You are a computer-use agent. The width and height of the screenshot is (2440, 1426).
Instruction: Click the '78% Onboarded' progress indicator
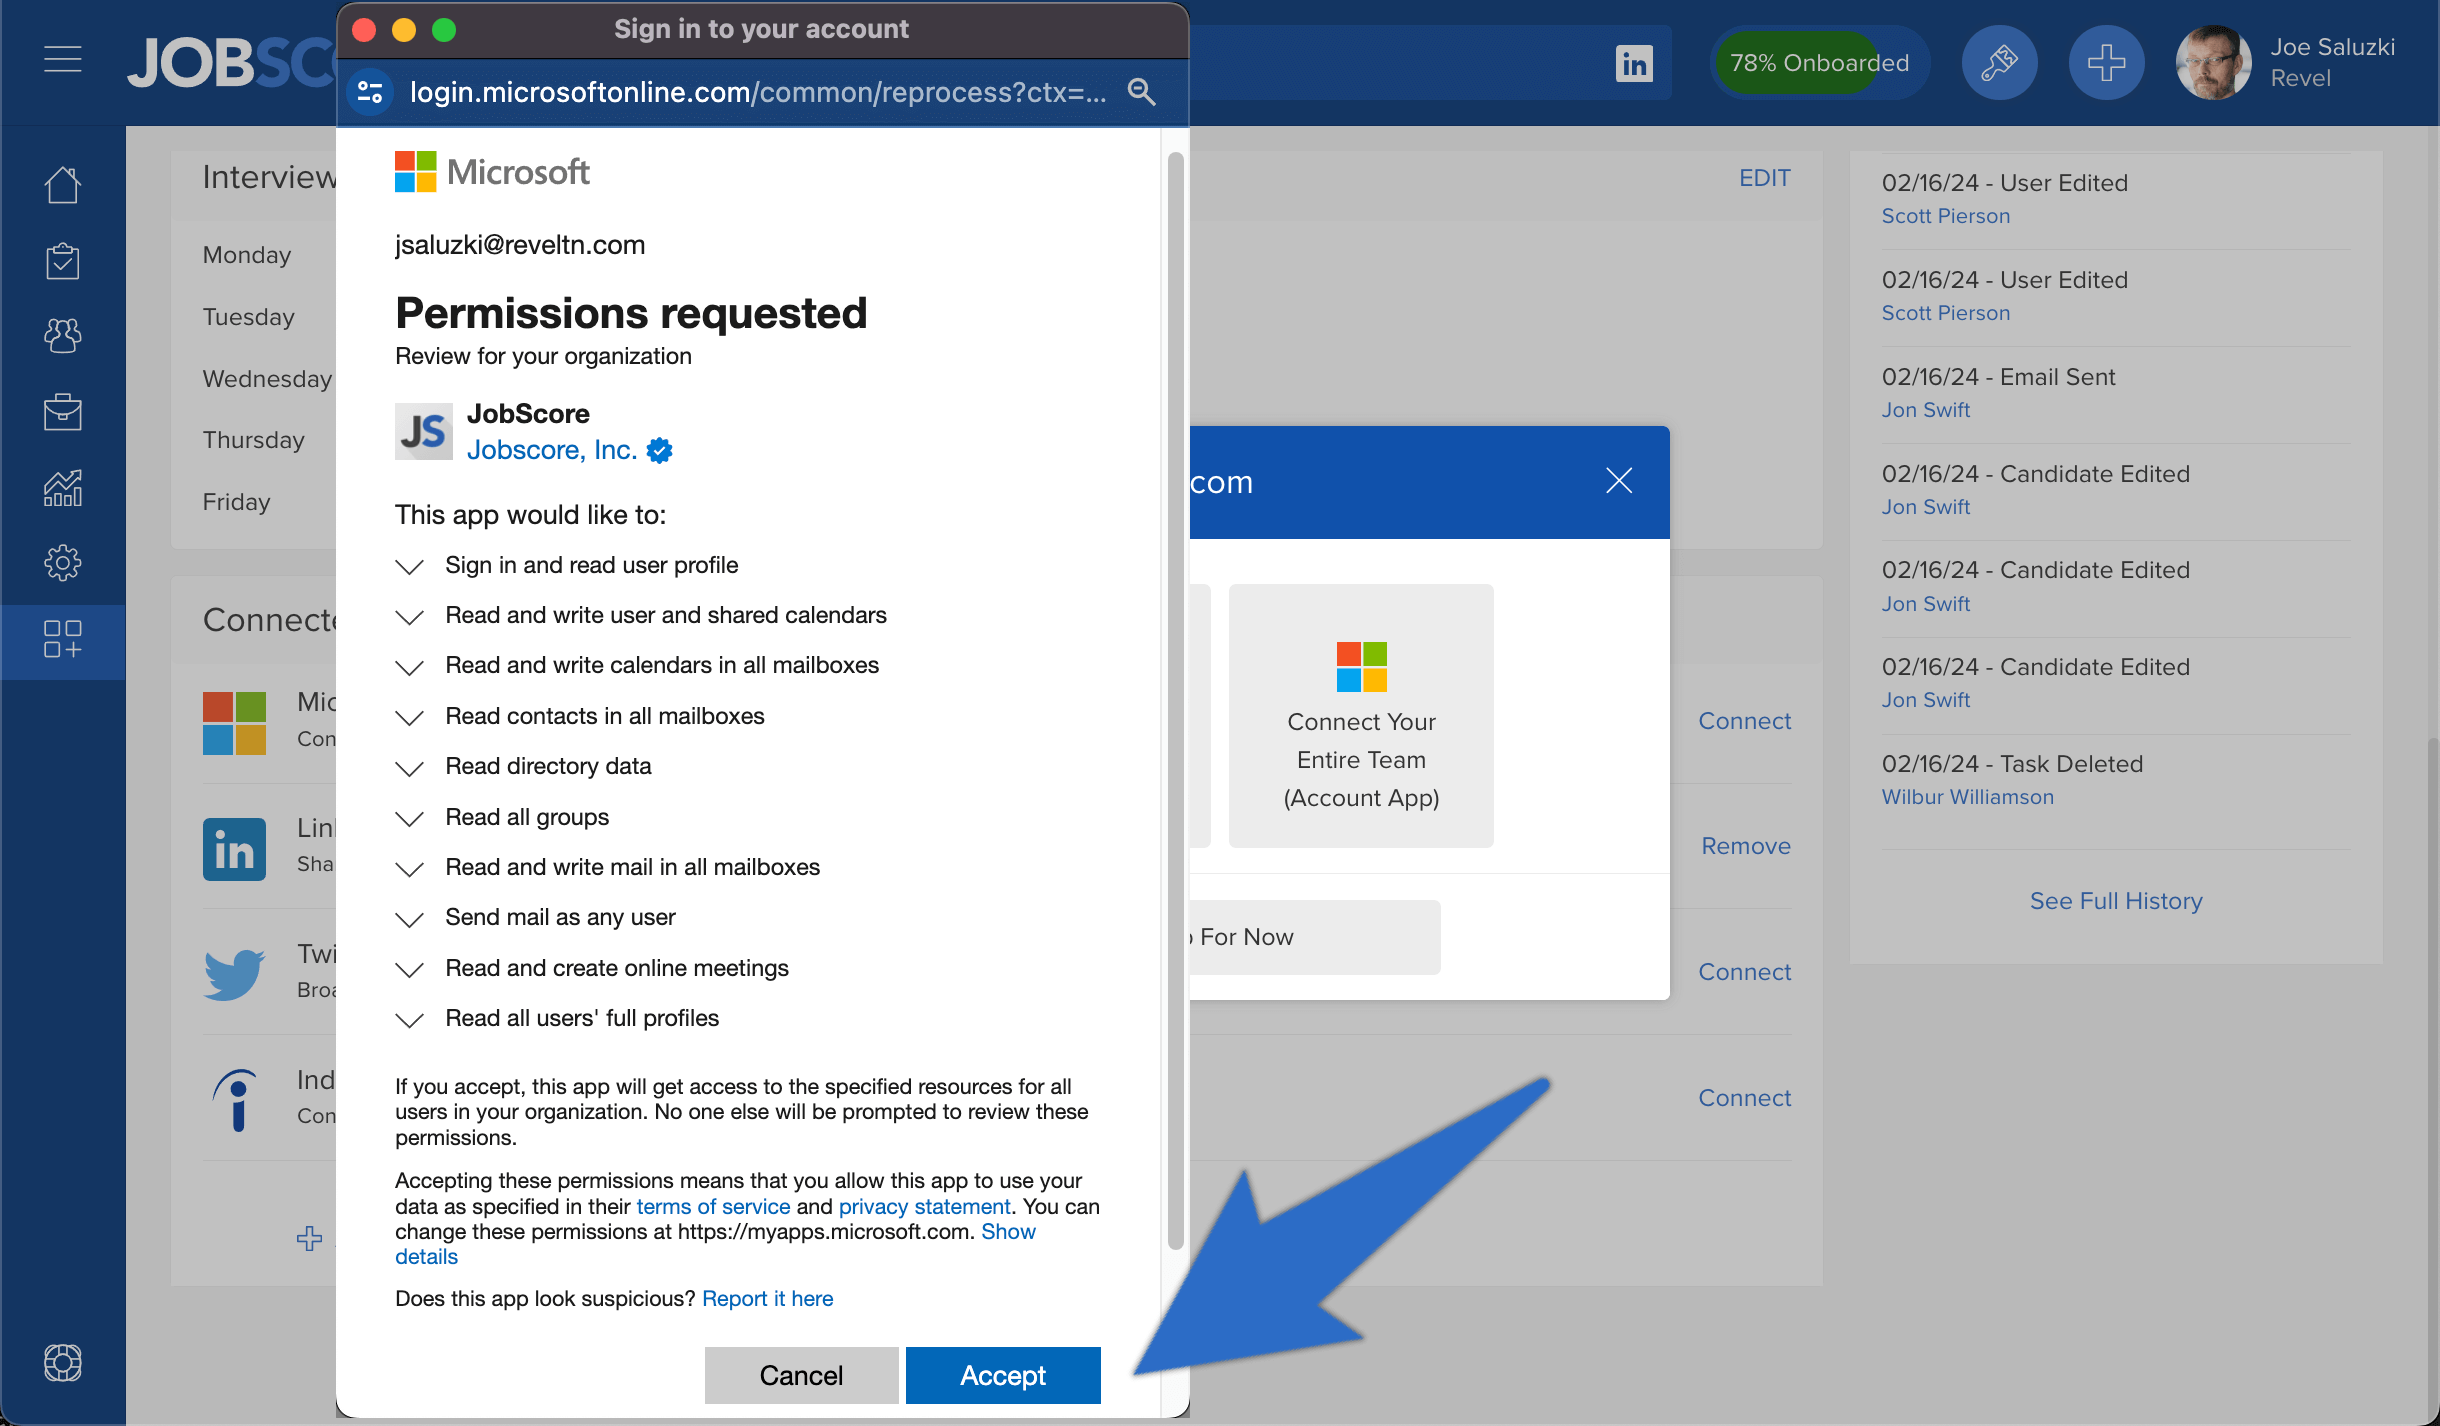tap(1819, 63)
